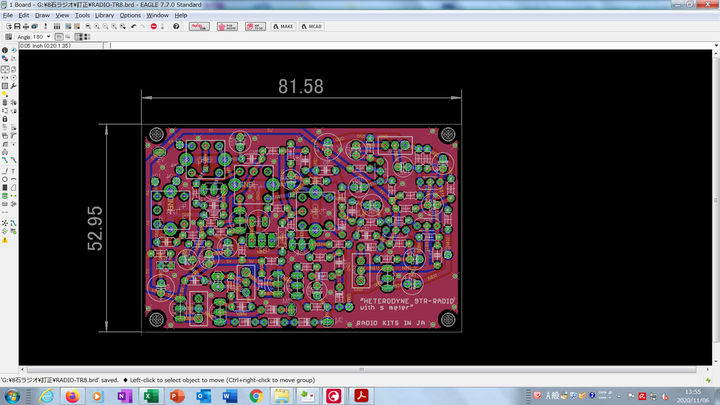Viewport: 720px width, 405px height.
Task: Open the Options menu
Action: [130, 16]
